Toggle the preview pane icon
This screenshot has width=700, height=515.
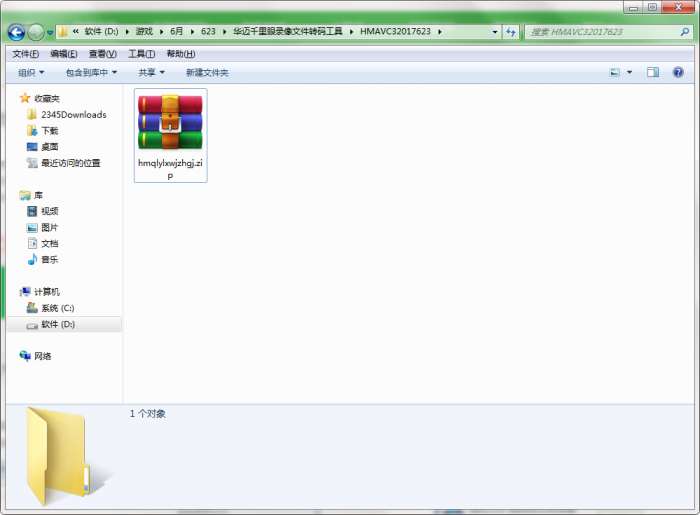653,72
